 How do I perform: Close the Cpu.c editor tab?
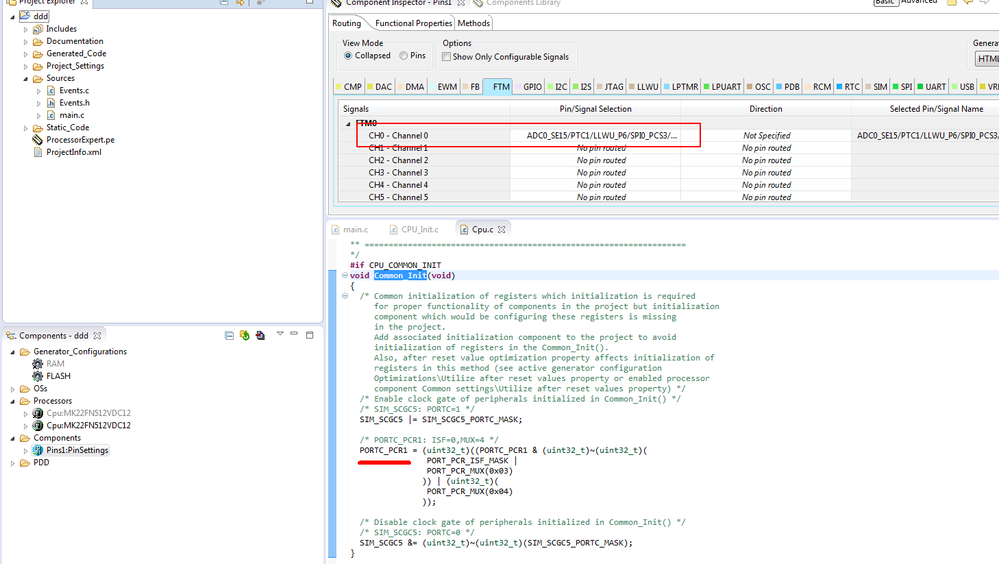tap(501, 229)
